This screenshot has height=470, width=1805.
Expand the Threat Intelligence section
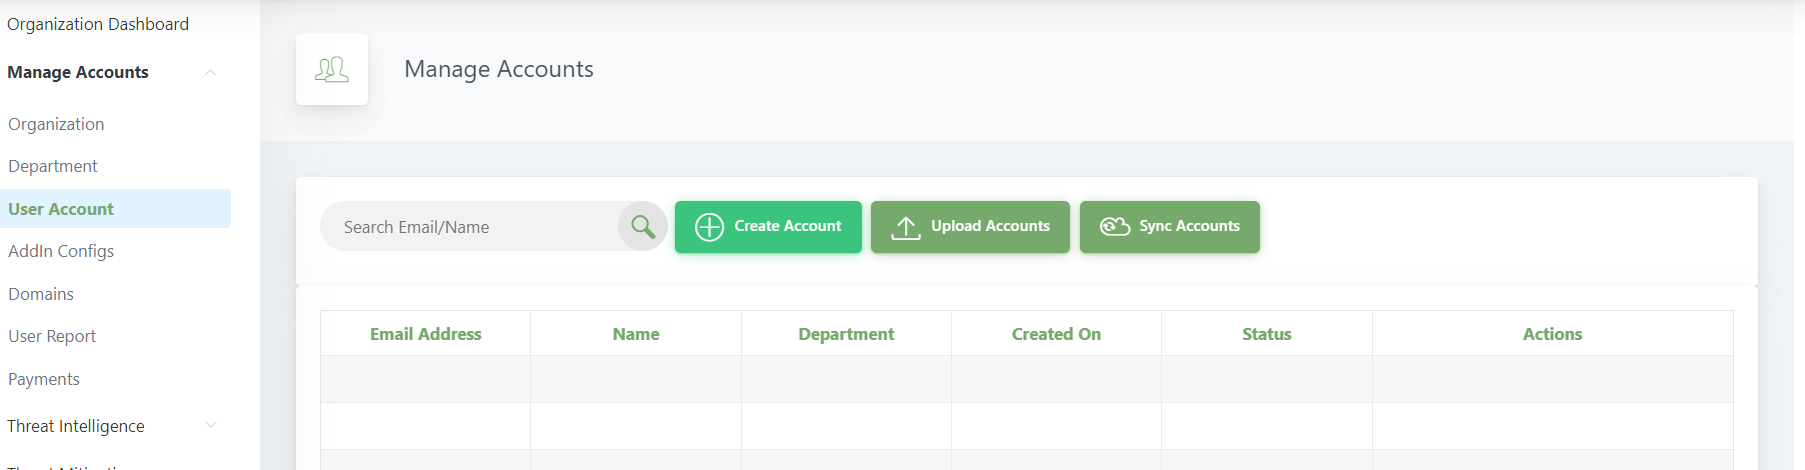pos(210,425)
